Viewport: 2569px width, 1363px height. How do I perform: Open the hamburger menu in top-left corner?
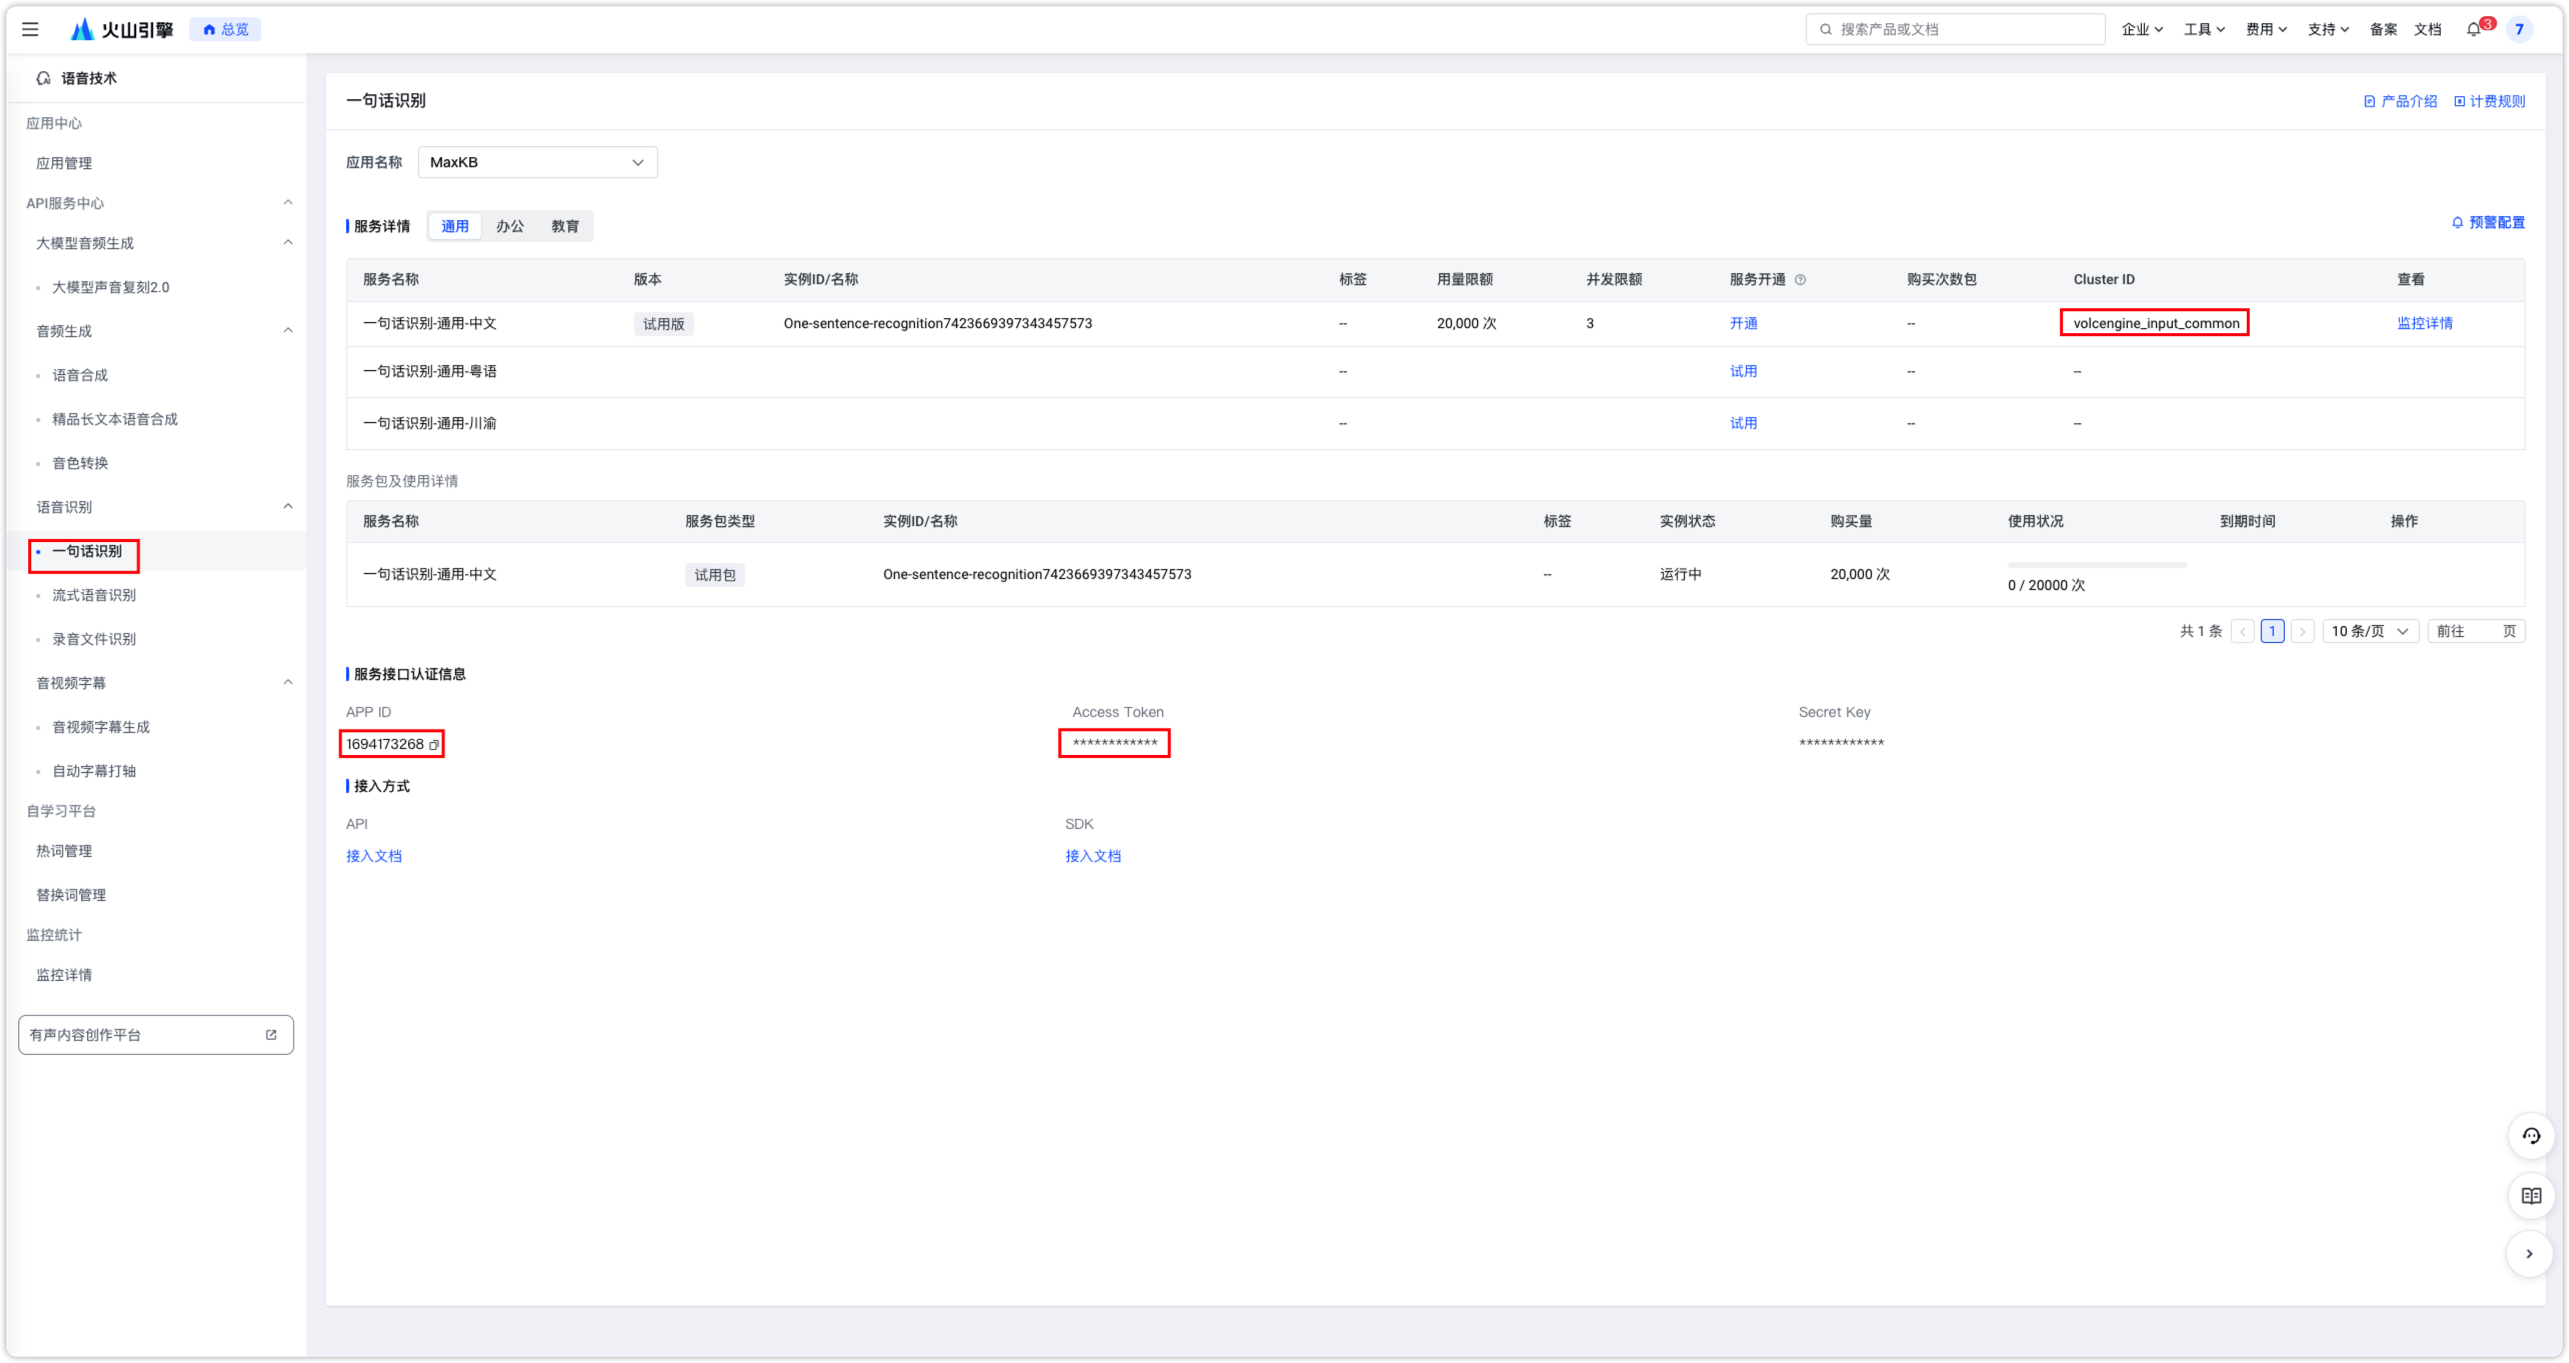[30, 29]
